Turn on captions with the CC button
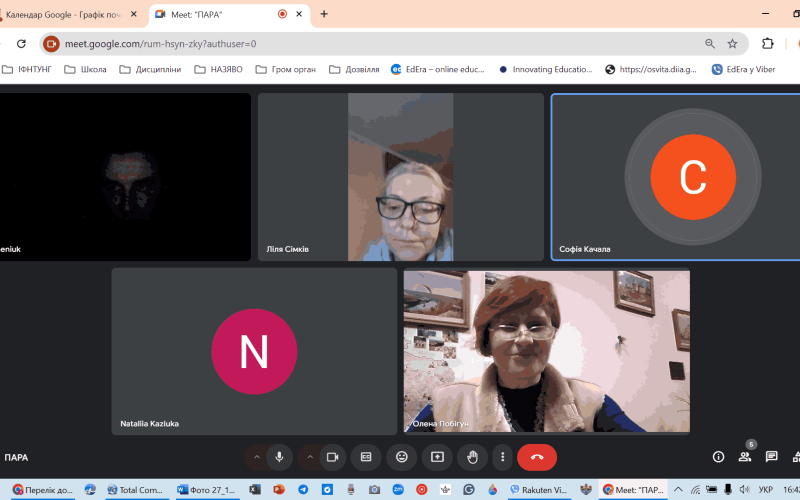 point(366,457)
